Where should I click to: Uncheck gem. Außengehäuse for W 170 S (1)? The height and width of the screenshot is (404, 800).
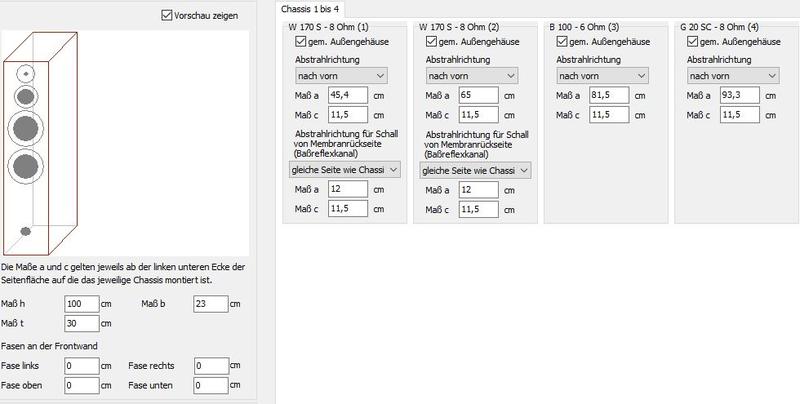[301, 42]
